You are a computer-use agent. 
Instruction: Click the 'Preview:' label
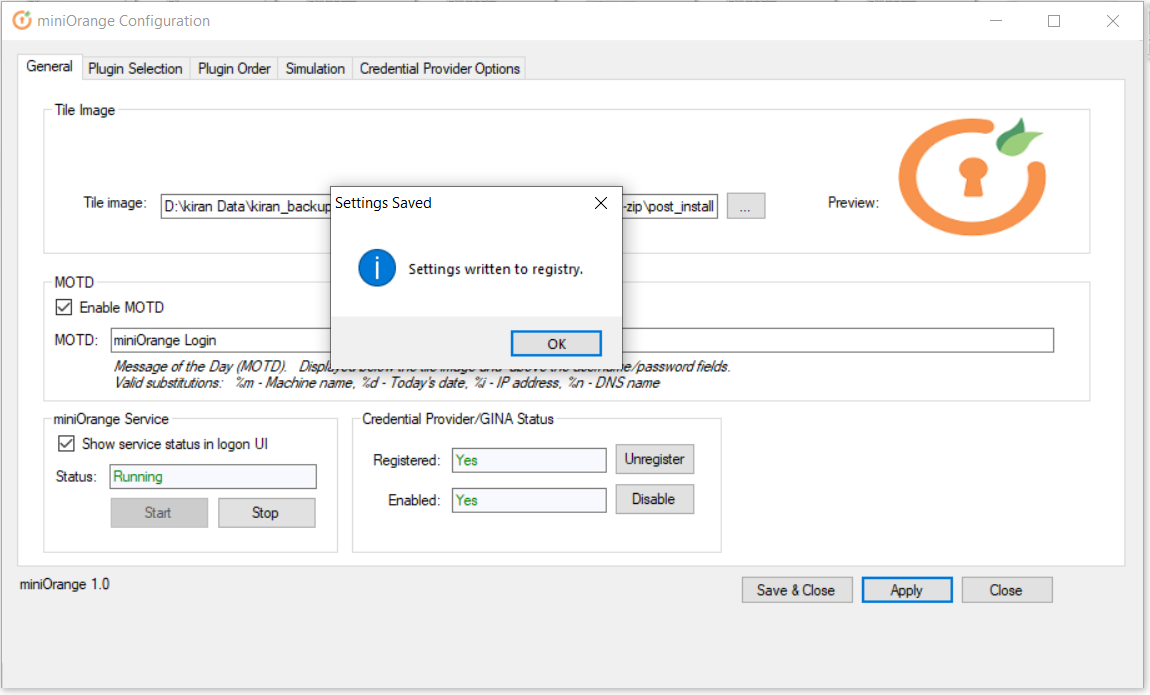853,202
